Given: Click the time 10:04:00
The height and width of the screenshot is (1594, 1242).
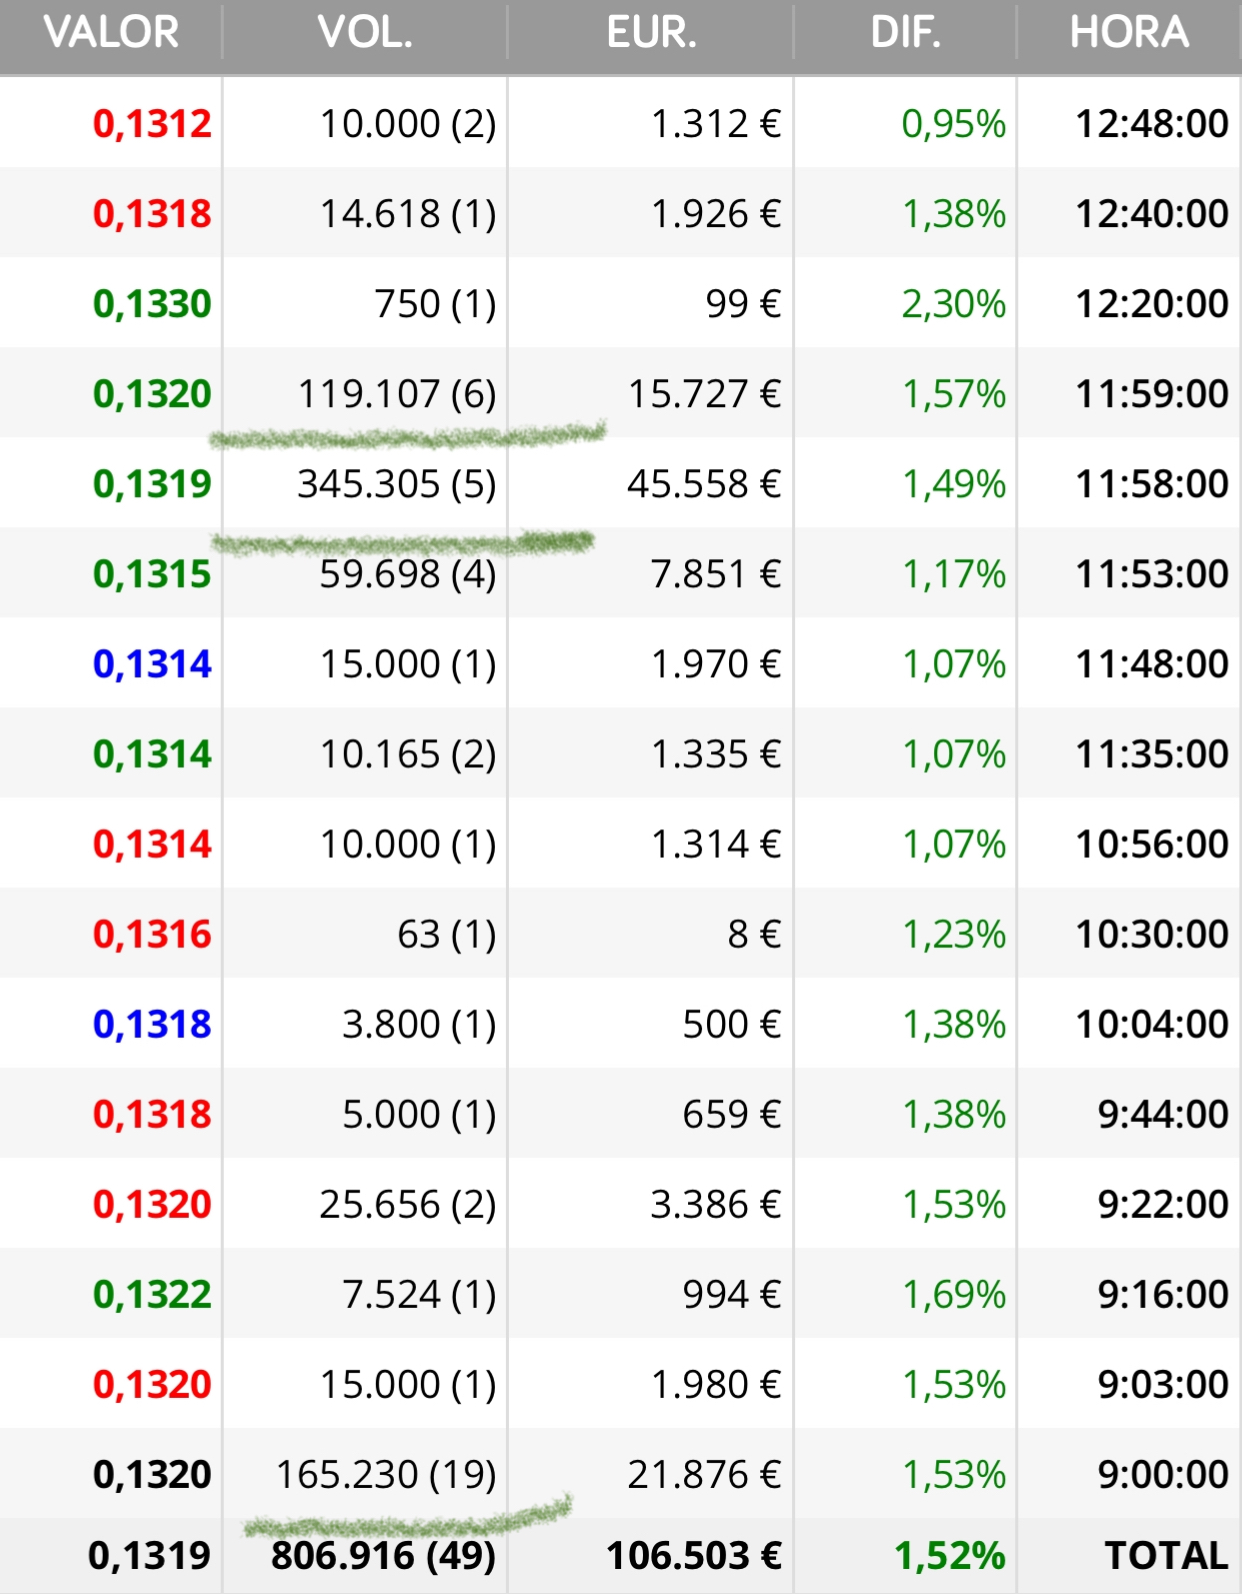Looking at the screenshot, I should pyautogui.click(x=1152, y=1024).
